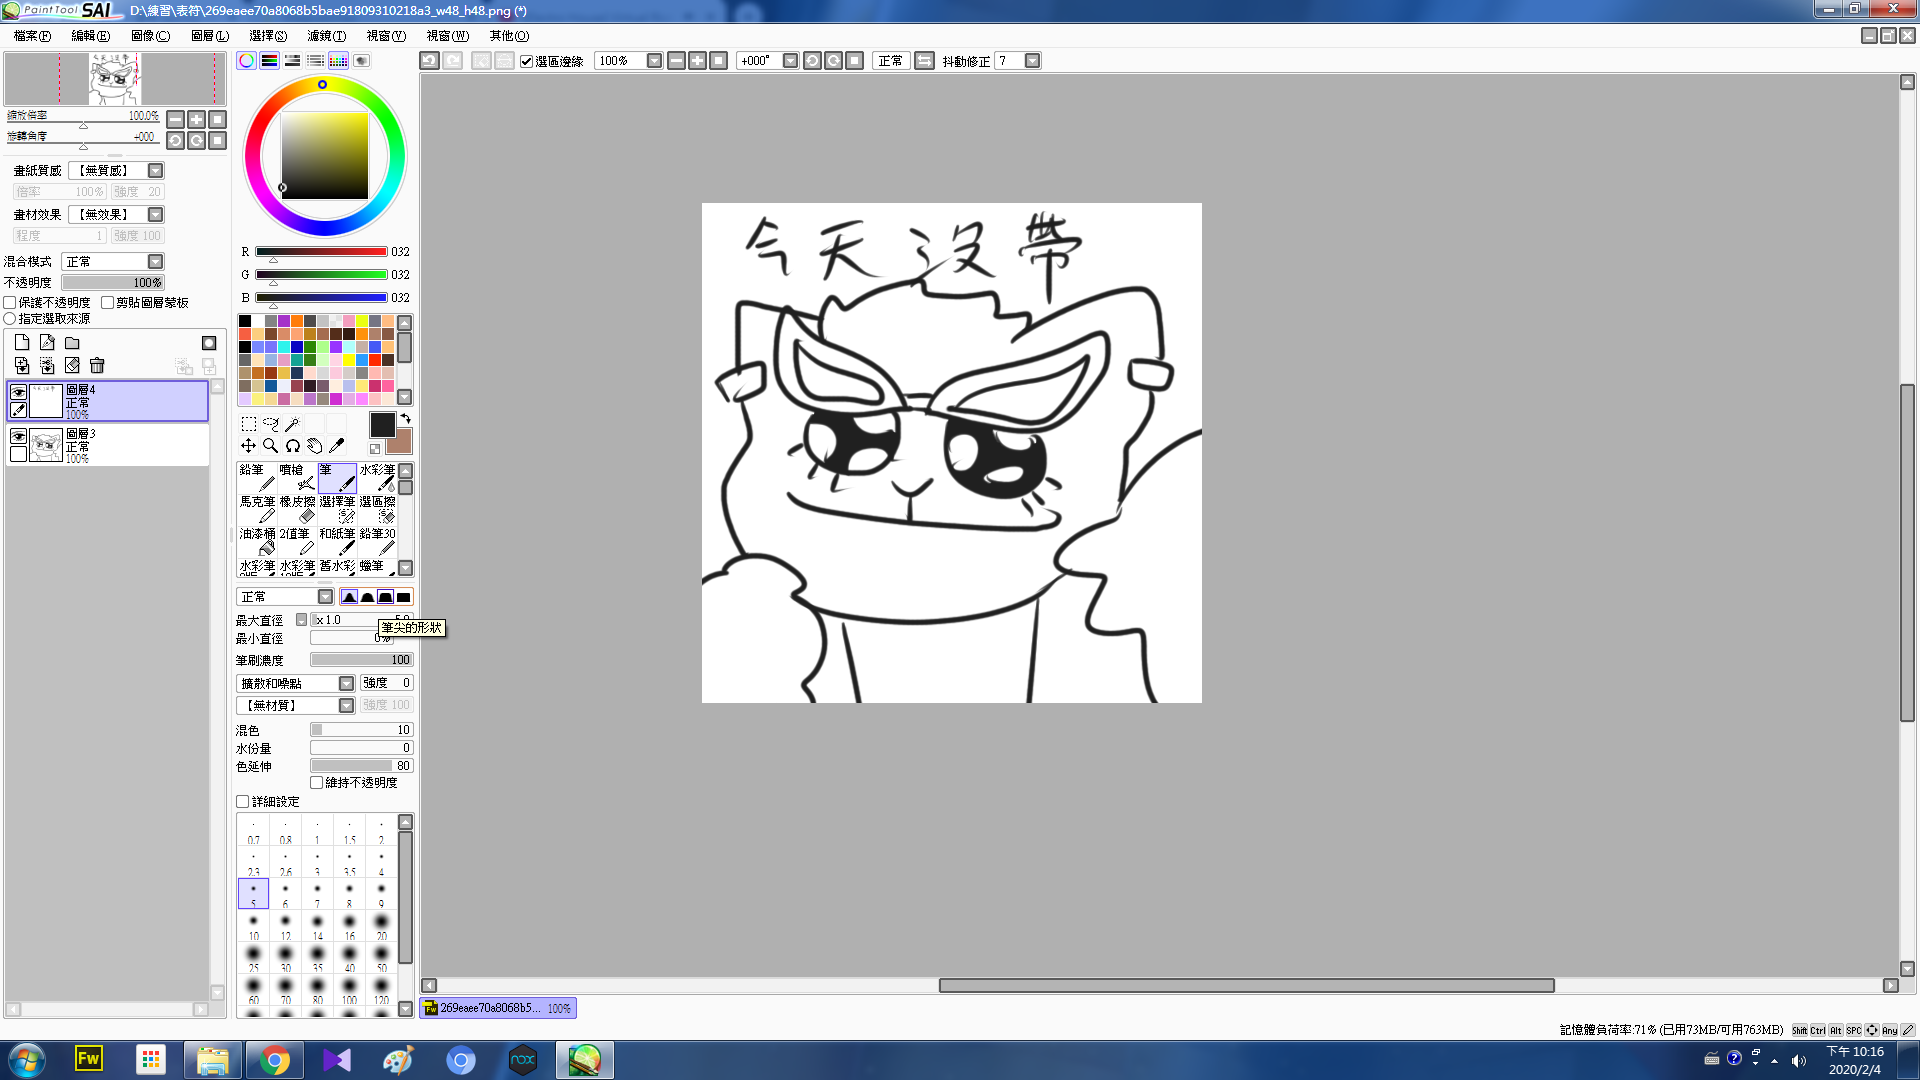Viewport: 1920px width, 1080px height.
Task: Click the R red color slider
Action: point(321,252)
